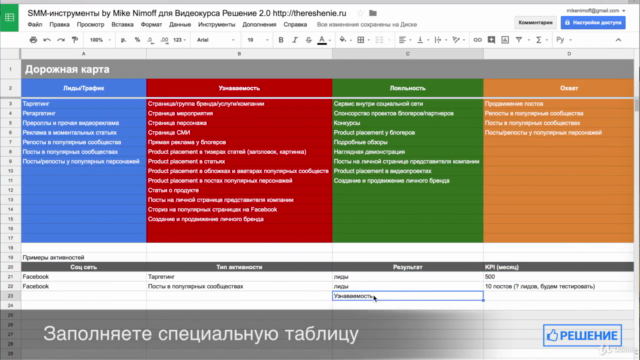Open the account email dropdown

click(x=596, y=10)
